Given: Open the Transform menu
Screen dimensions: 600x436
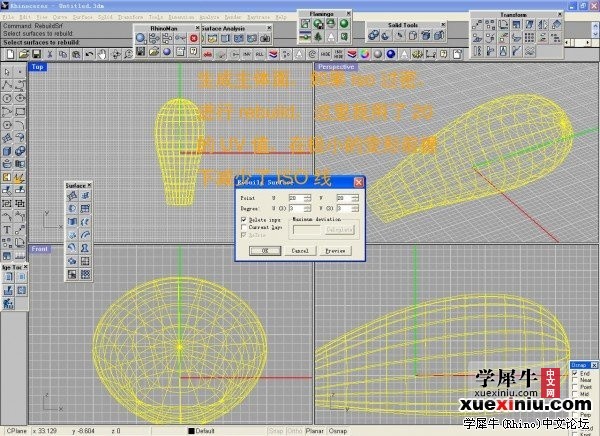Looking at the screenshot, I should pos(130,17).
